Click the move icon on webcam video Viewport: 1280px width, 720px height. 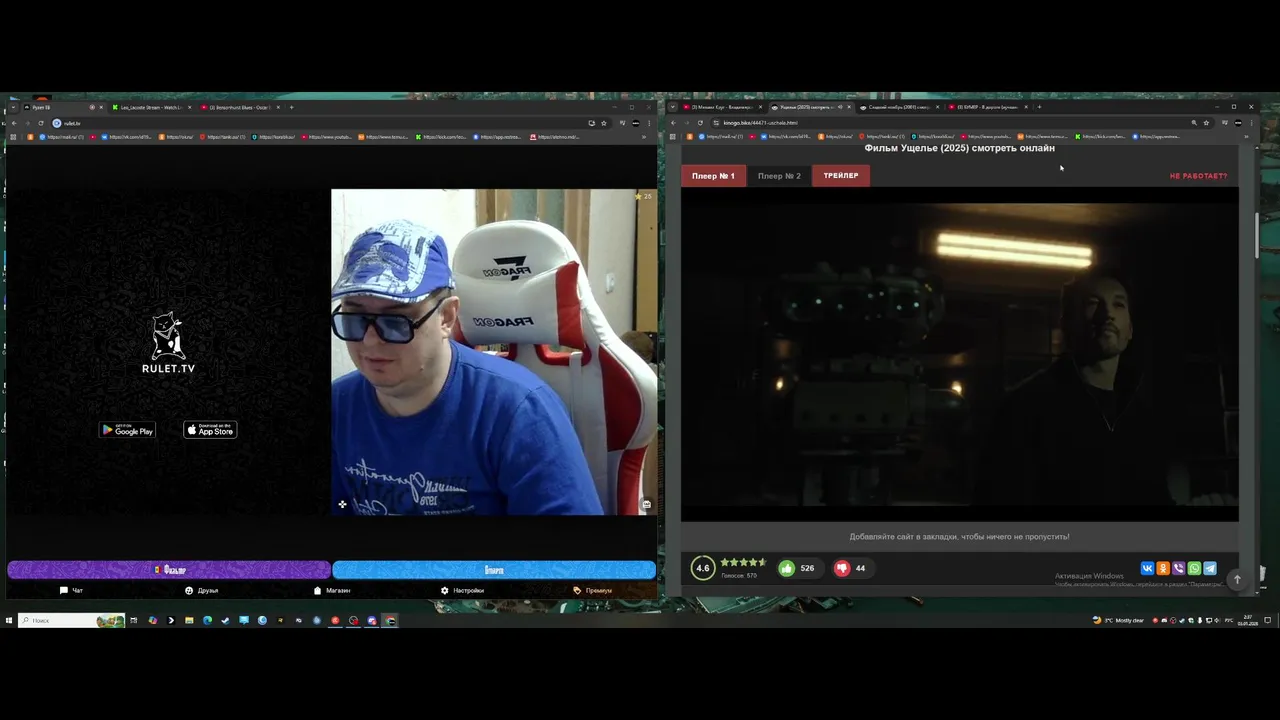[342, 505]
